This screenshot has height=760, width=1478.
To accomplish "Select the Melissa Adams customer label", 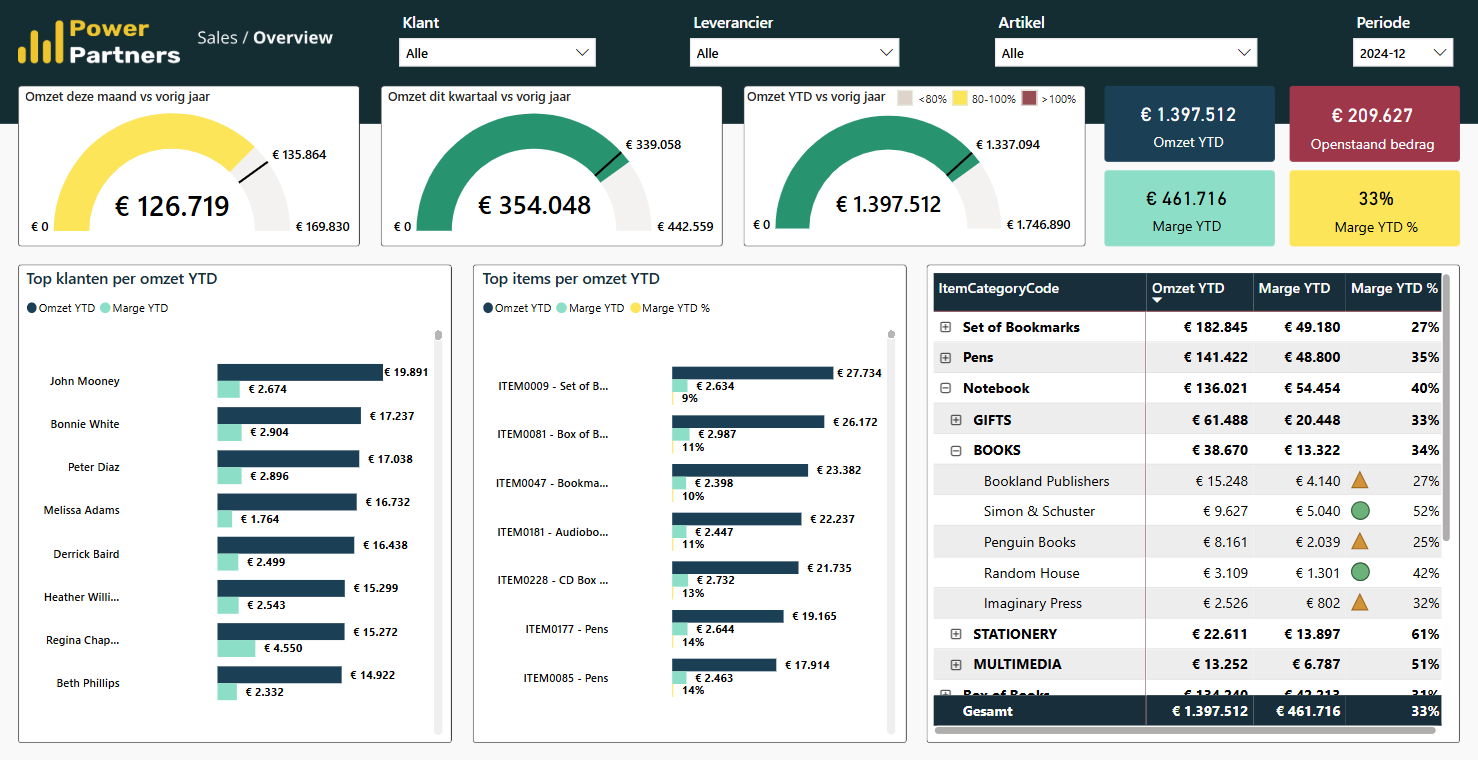I will (82, 510).
